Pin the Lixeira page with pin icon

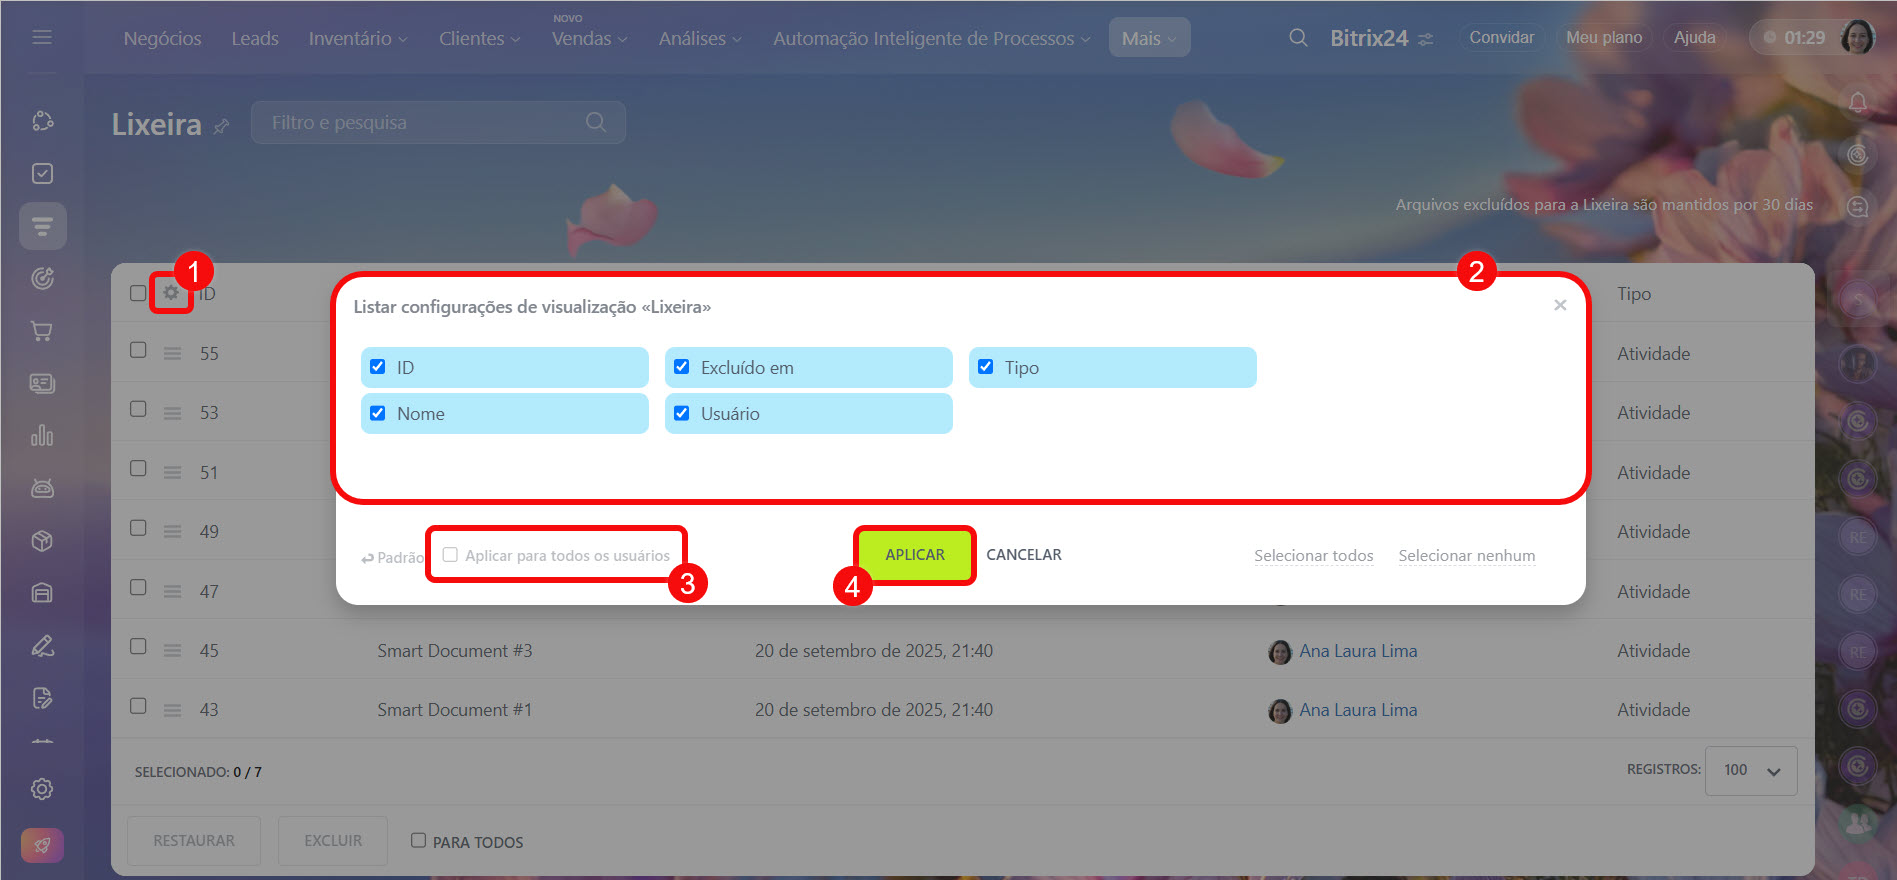point(222,126)
